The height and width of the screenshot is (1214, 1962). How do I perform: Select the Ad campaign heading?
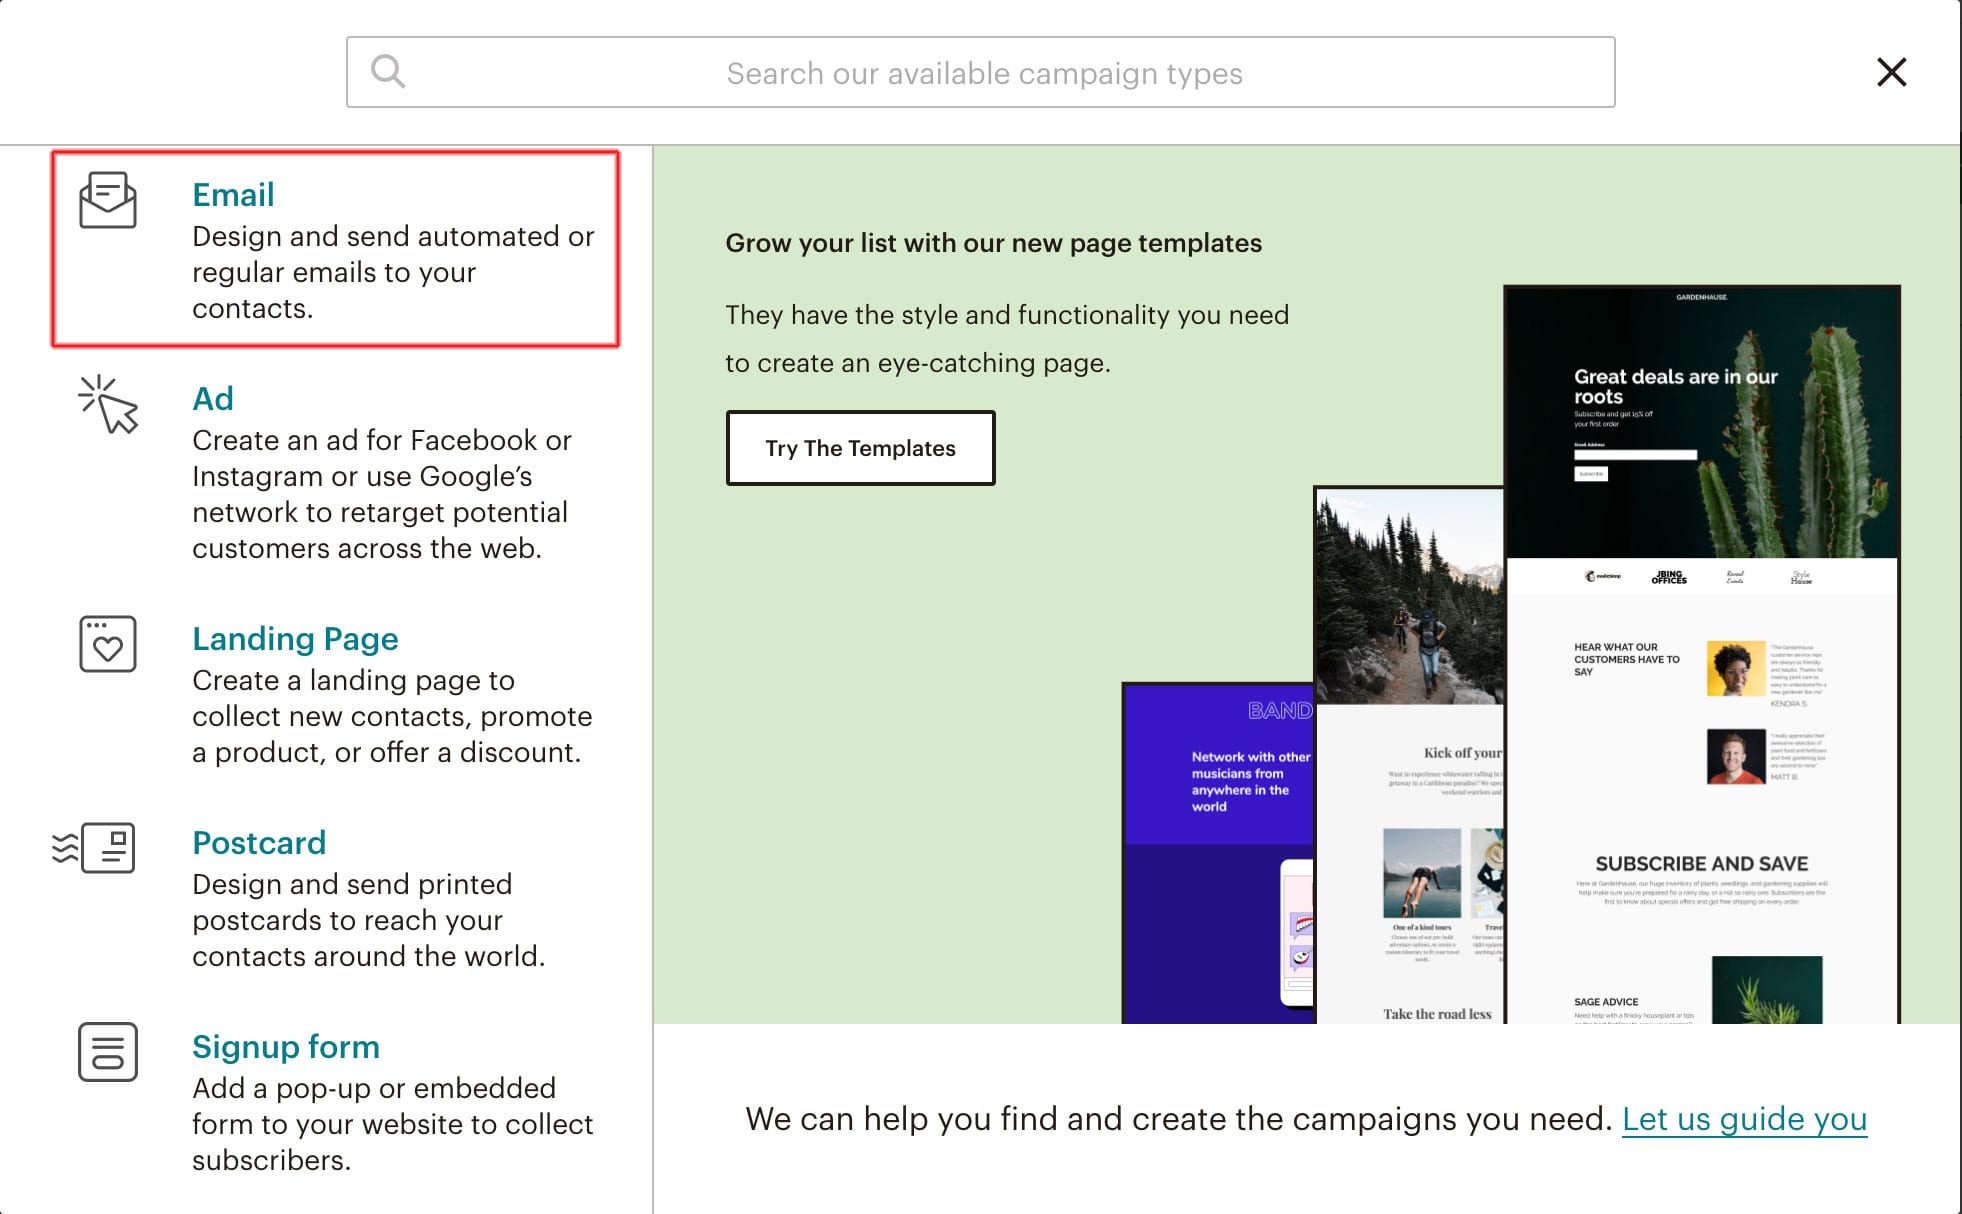pos(212,398)
